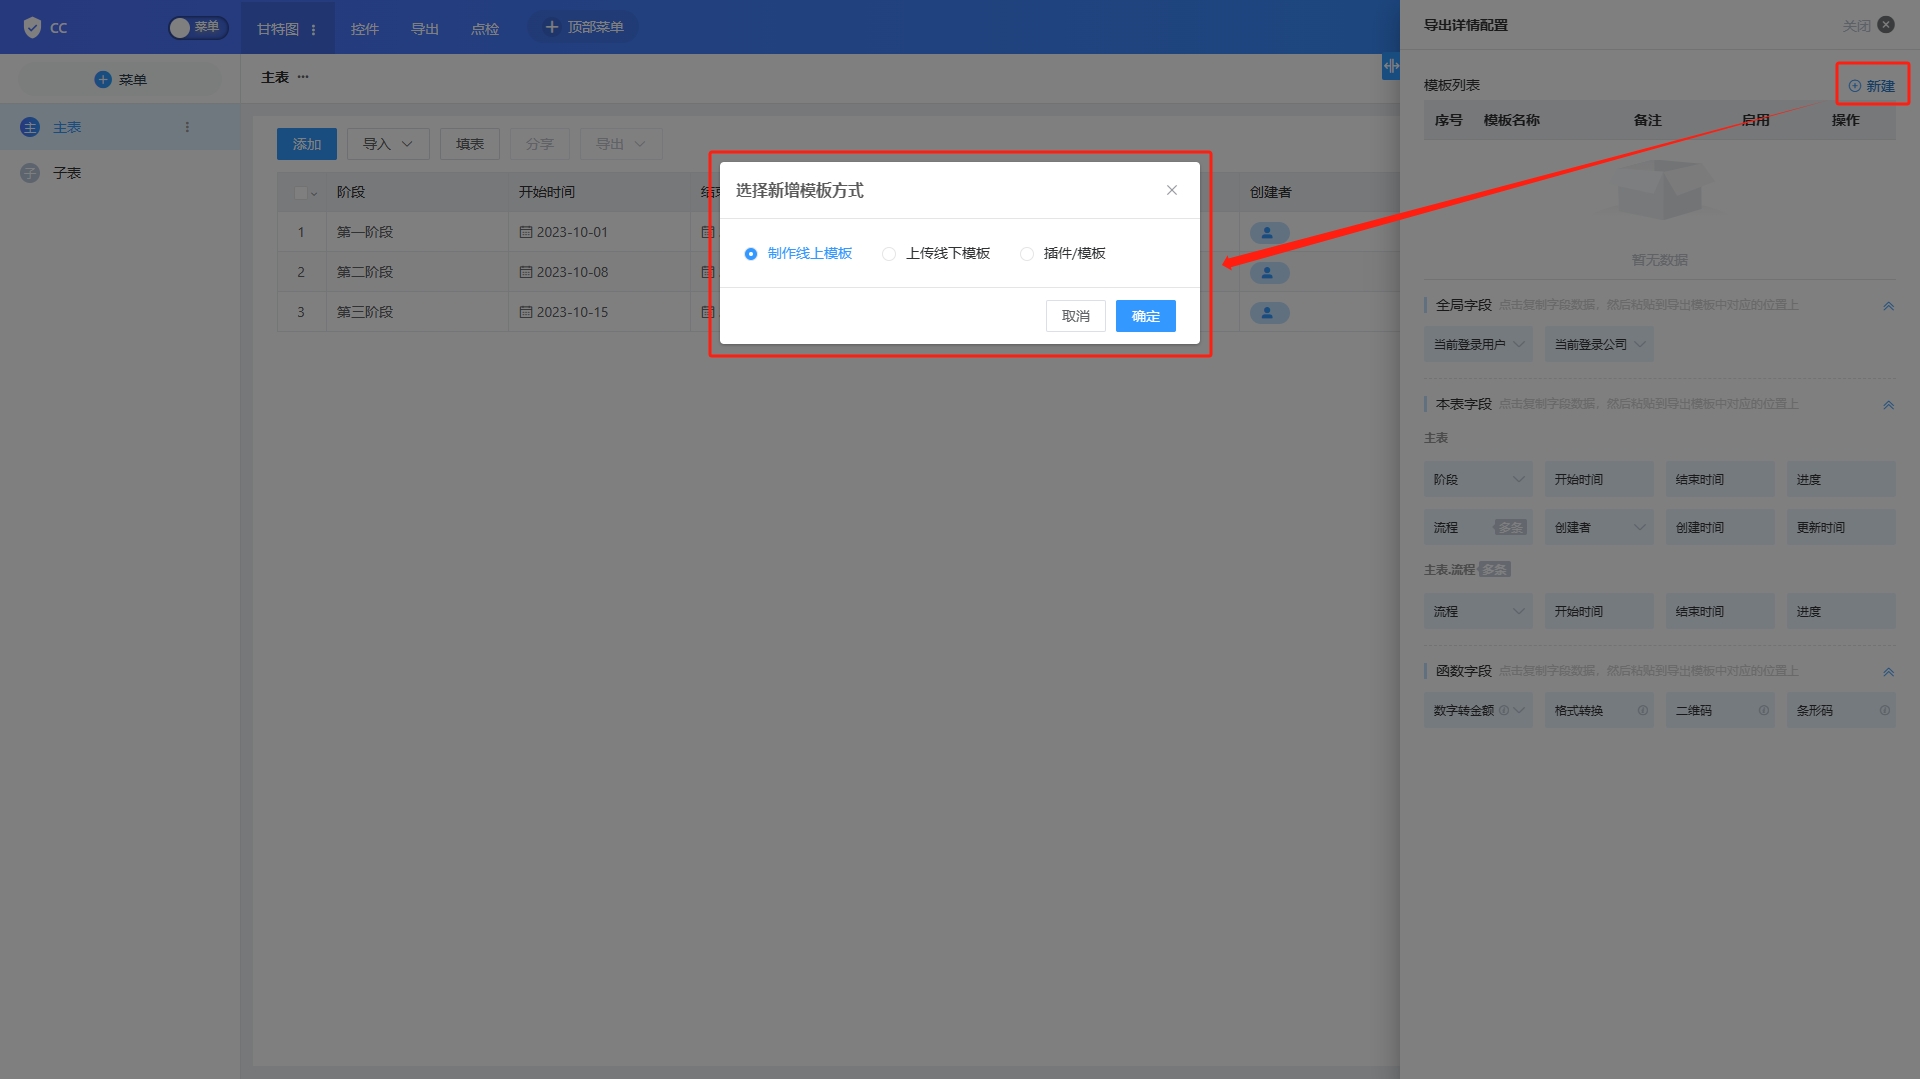Screen dimensions: 1920x1079
Task: Open the ellipsis menu next to 主表 title
Action: coord(303,77)
